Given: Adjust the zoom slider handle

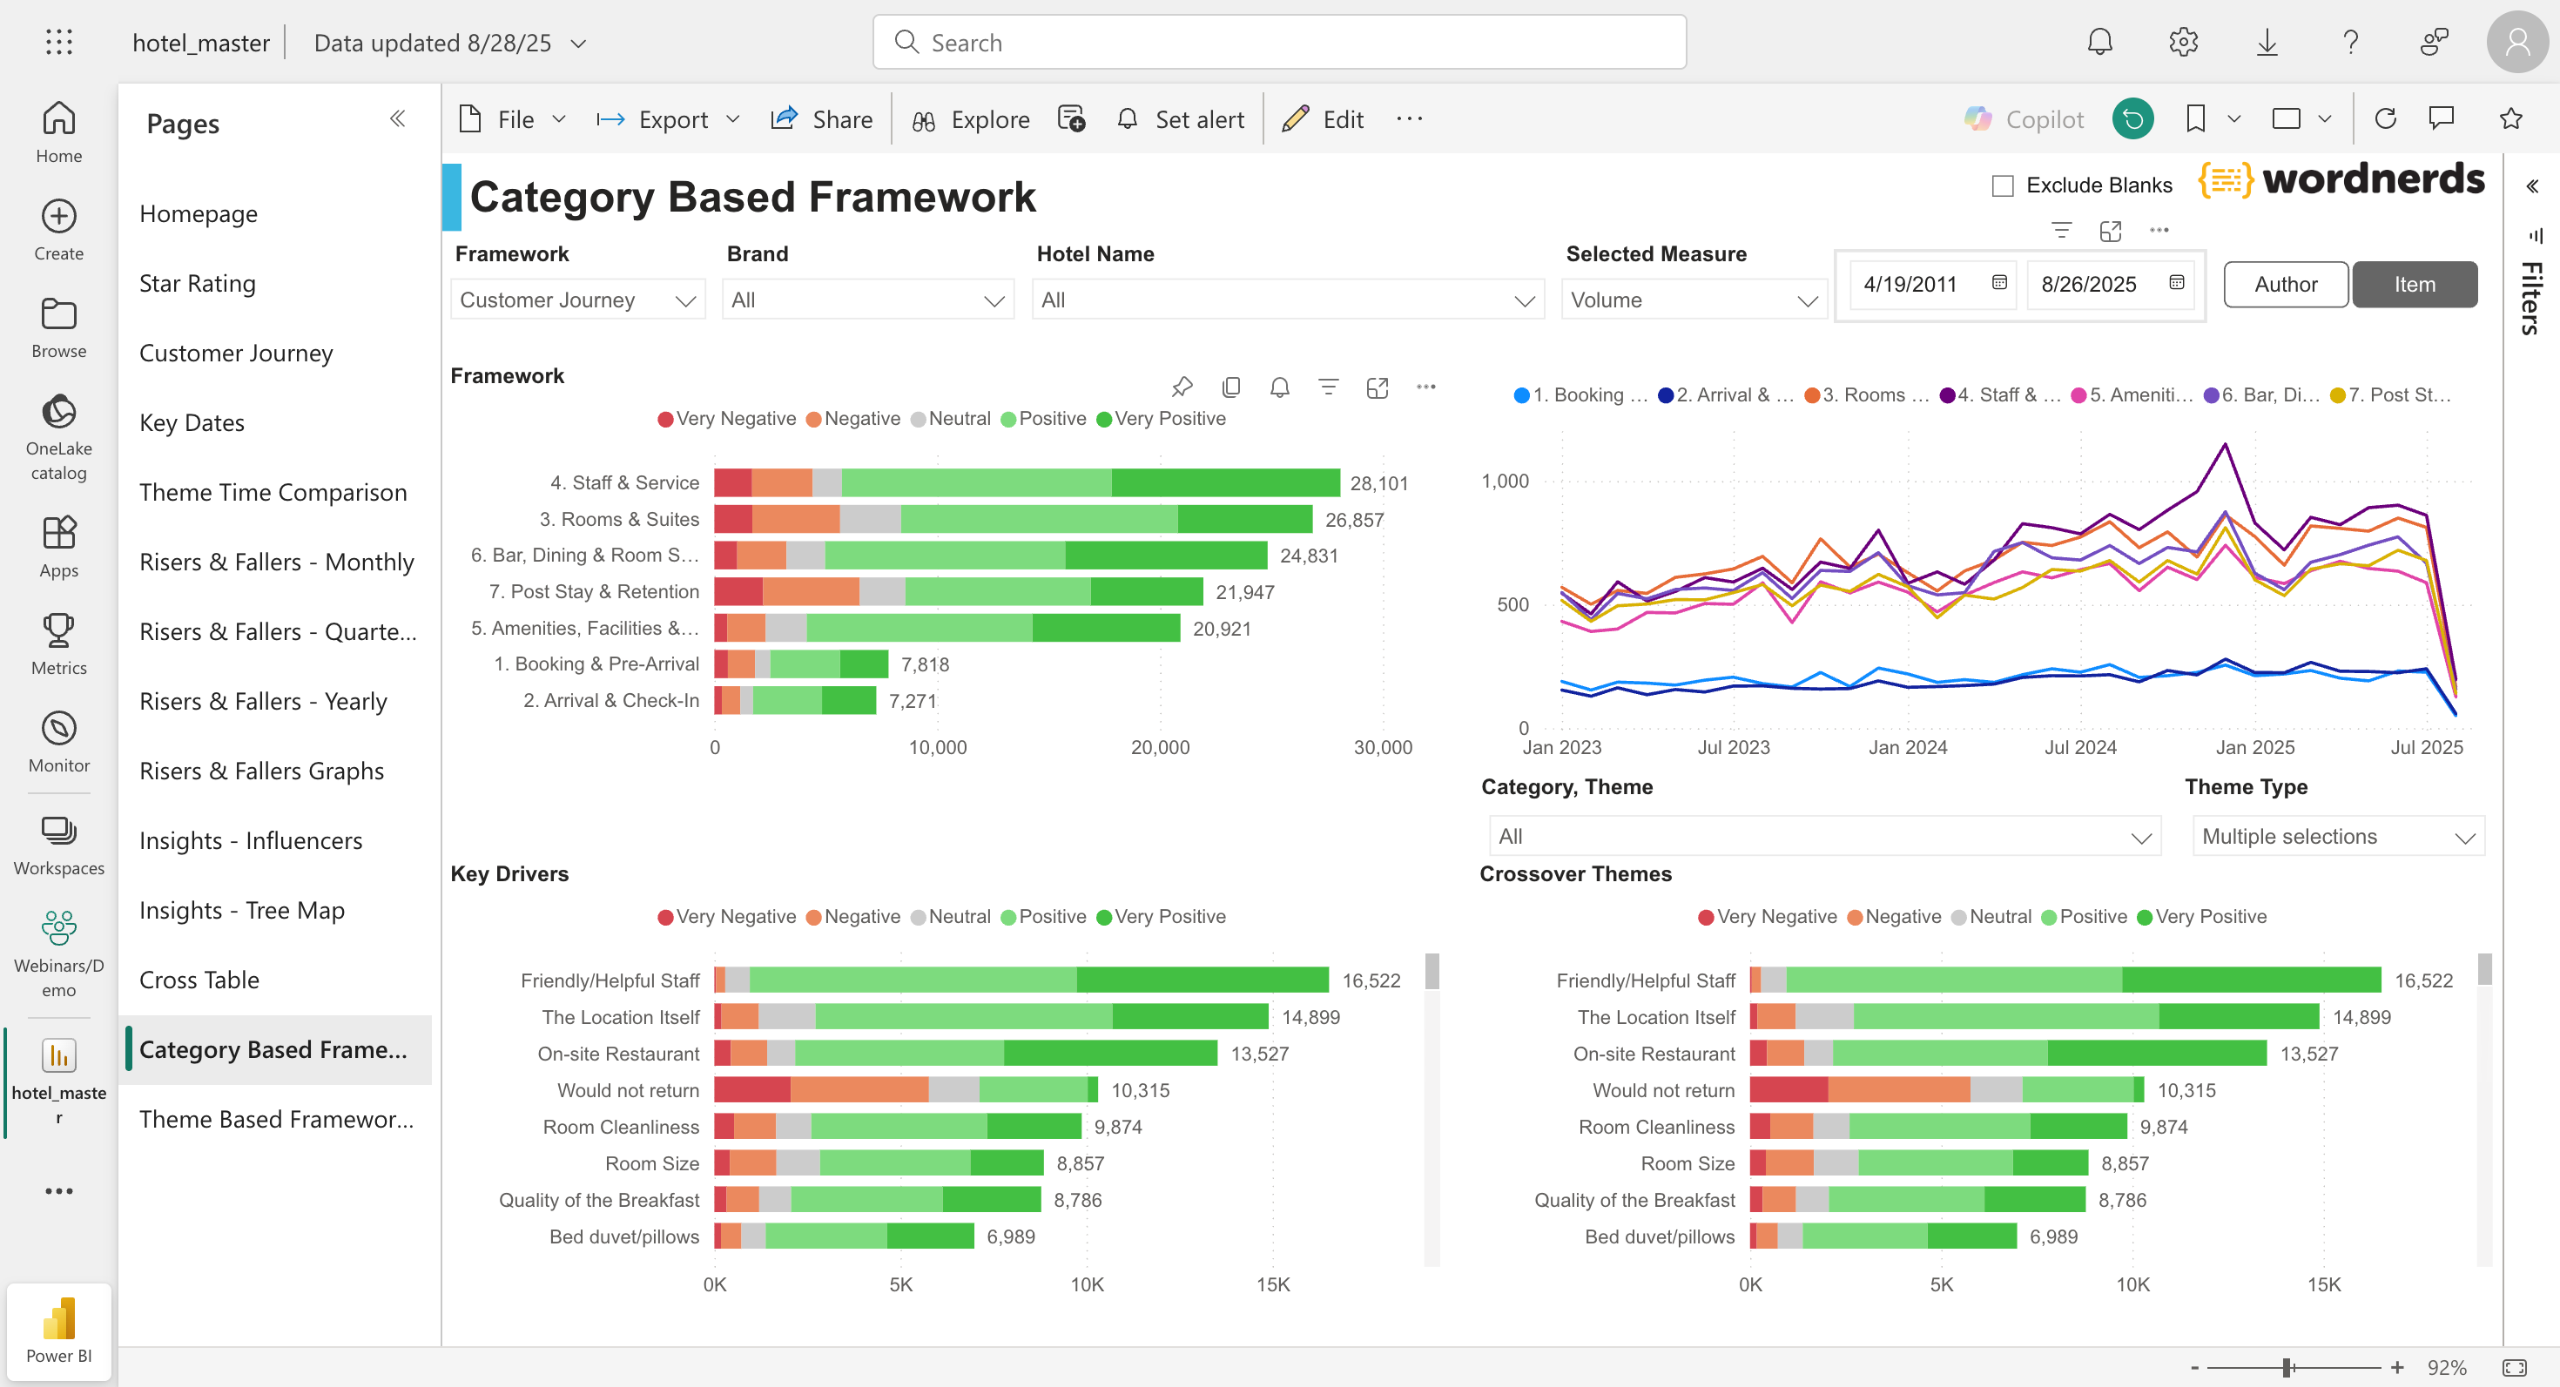Looking at the screenshot, I should tap(2286, 1367).
